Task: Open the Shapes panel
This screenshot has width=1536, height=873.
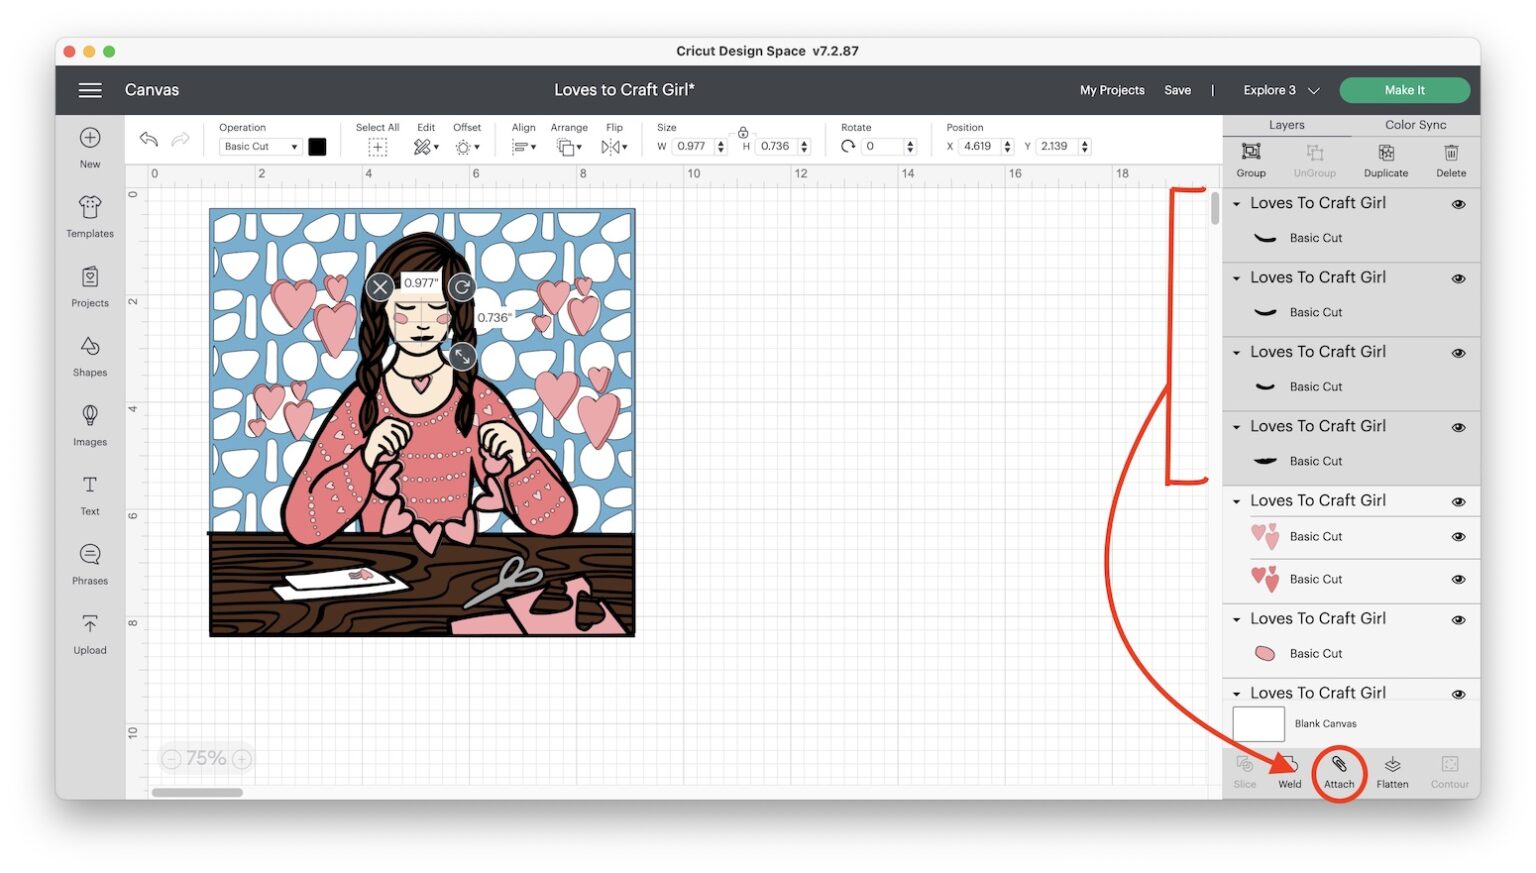Action: (x=89, y=355)
